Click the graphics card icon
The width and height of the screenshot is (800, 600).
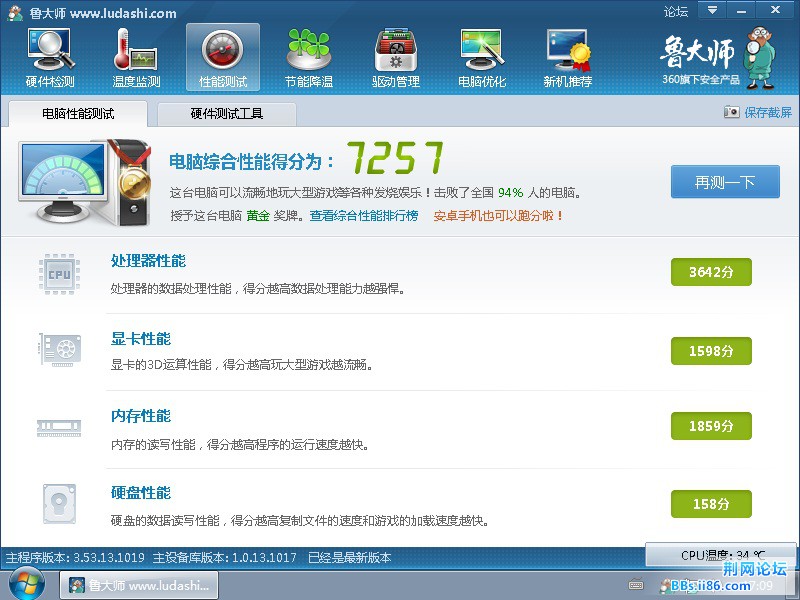[x=60, y=350]
